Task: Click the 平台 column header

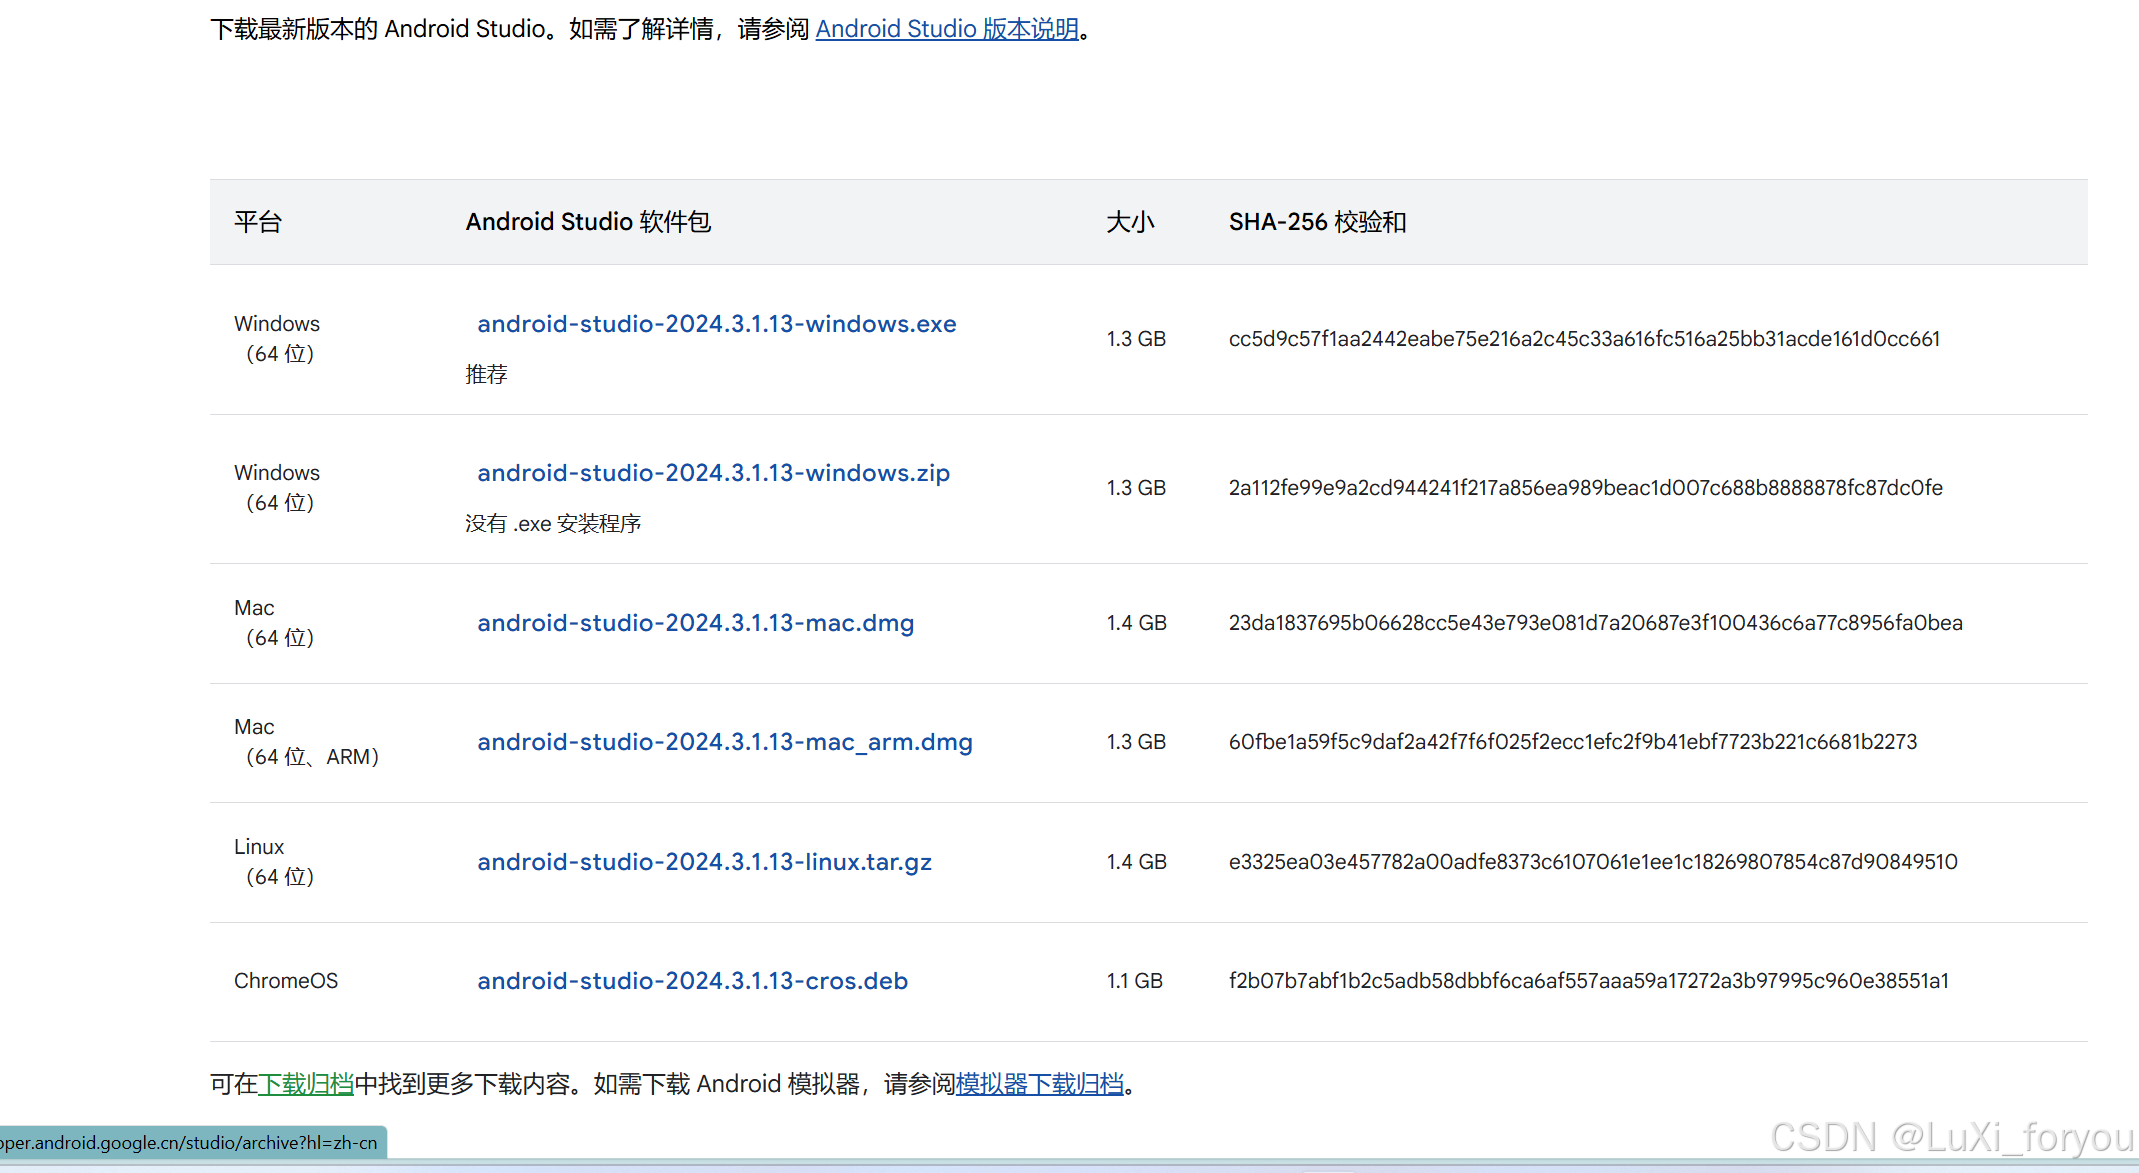Action: 258,222
